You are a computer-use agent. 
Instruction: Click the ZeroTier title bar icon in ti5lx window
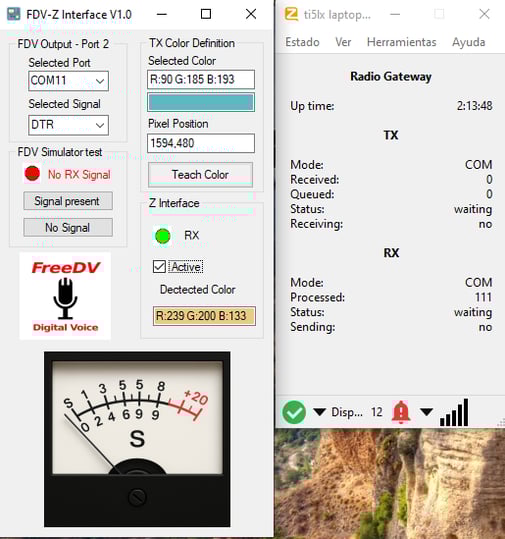coord(291,14)
